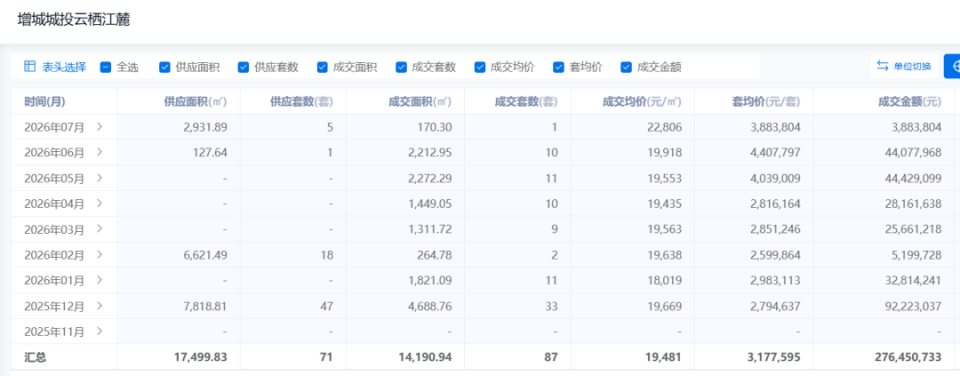Screen dimensions: 960x376
Task: Expand the 2026年07月 row
Action: 99,127
